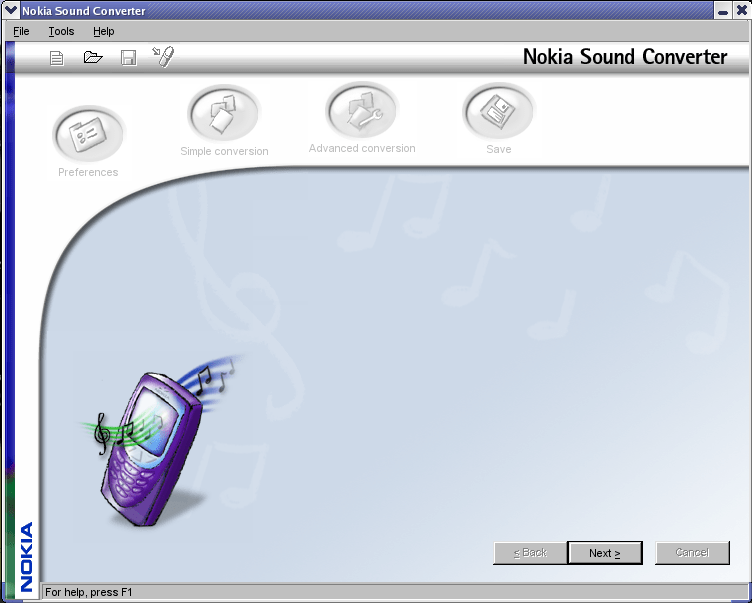Minimize the Nokia Sound Converter window
This screenshot has width=752, height=603.
tap(723, 11)
